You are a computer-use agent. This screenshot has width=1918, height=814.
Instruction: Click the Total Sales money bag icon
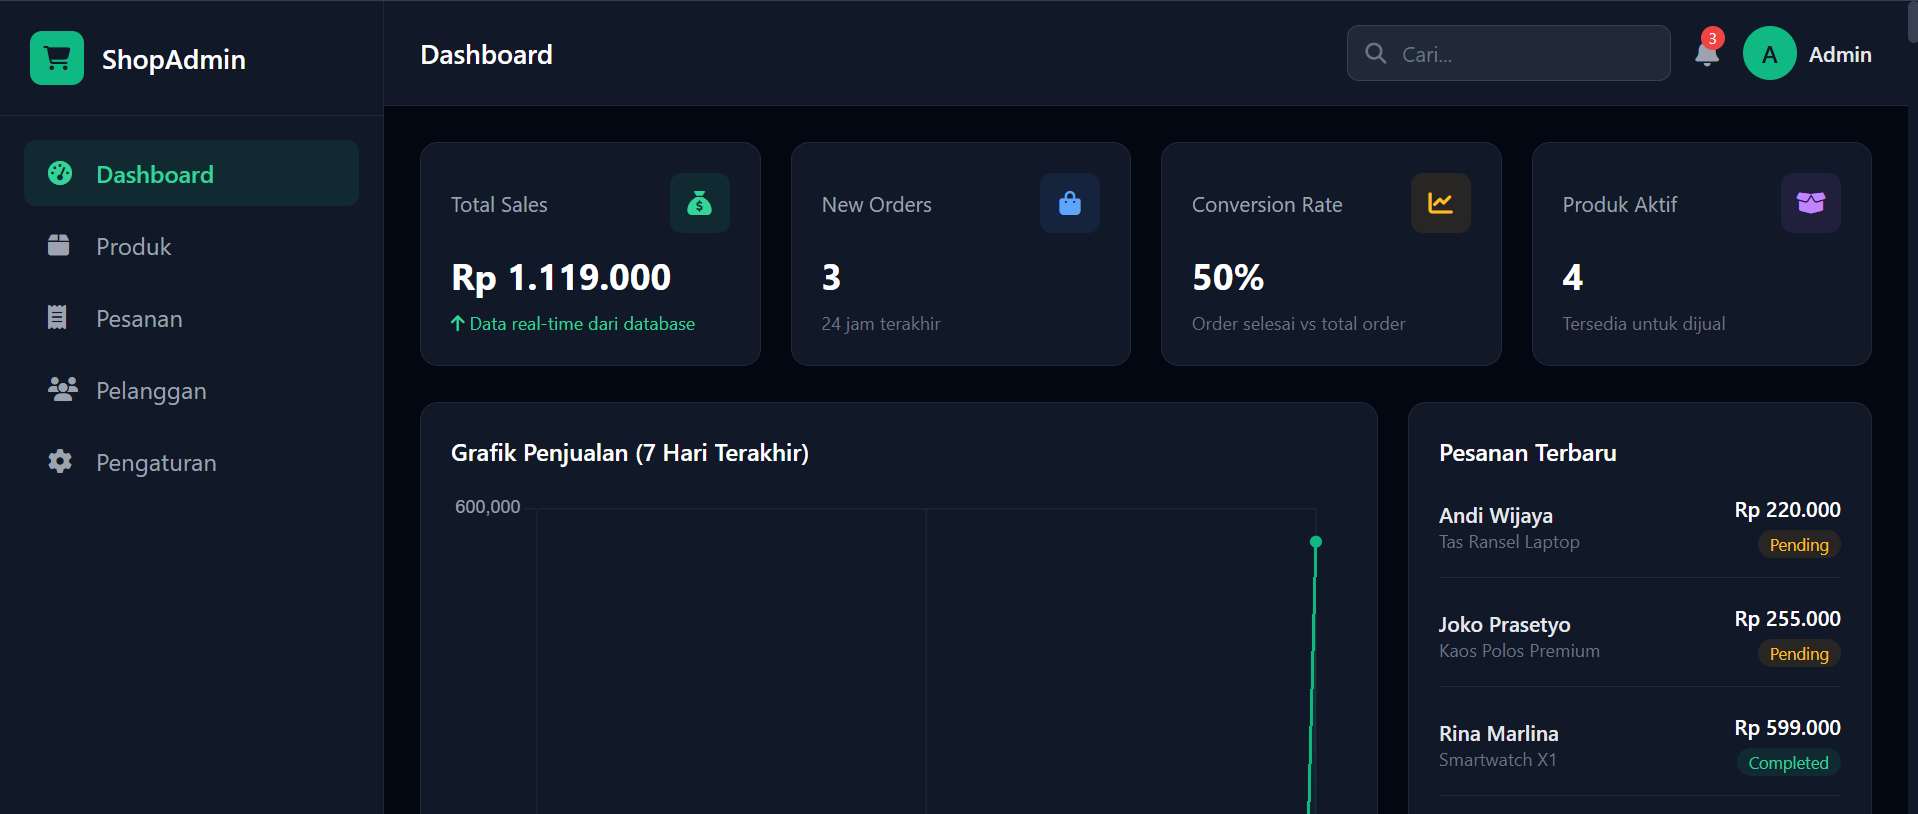[700, 203]
